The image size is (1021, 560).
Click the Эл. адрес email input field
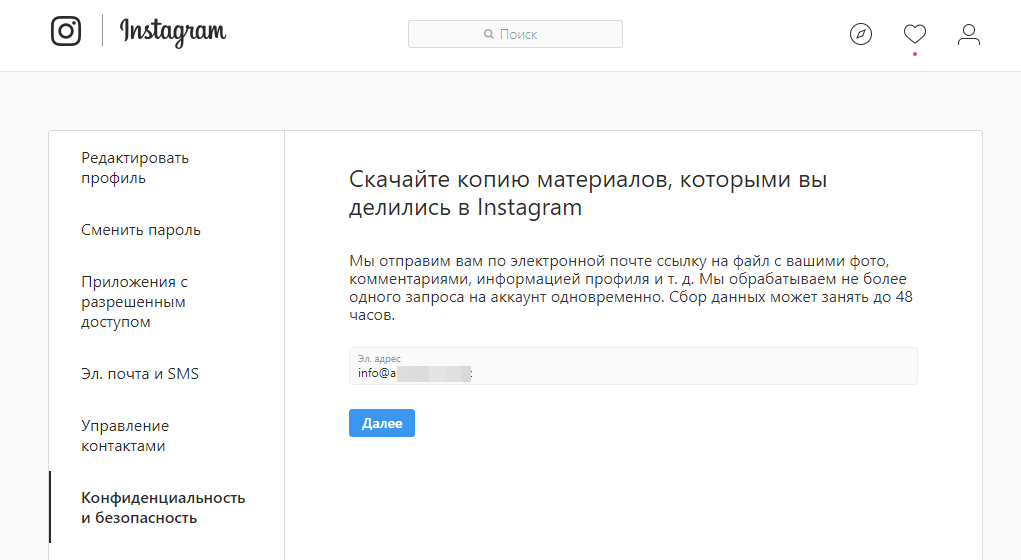point(633,366)
